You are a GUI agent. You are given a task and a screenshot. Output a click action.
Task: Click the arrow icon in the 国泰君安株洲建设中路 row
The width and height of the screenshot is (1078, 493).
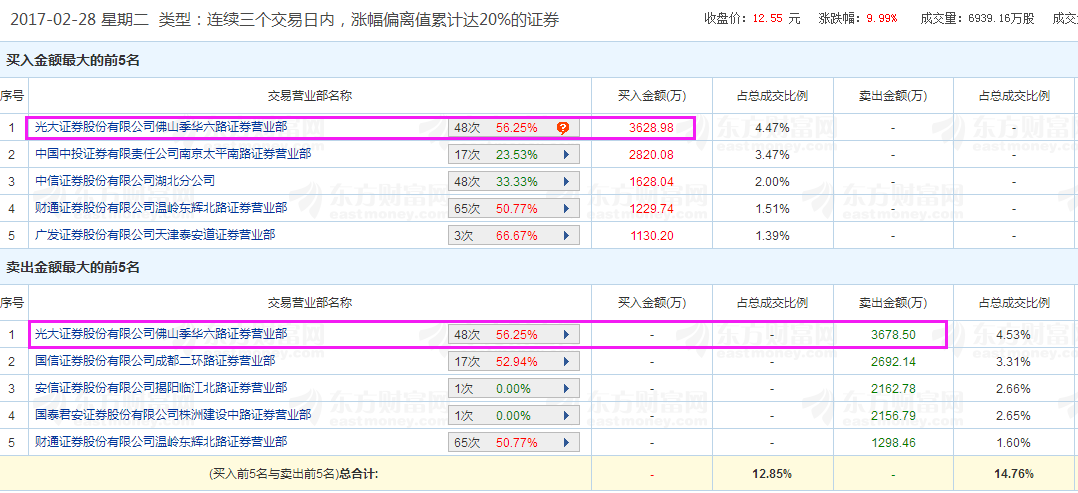pyautogui.click(x=566, y=415)
